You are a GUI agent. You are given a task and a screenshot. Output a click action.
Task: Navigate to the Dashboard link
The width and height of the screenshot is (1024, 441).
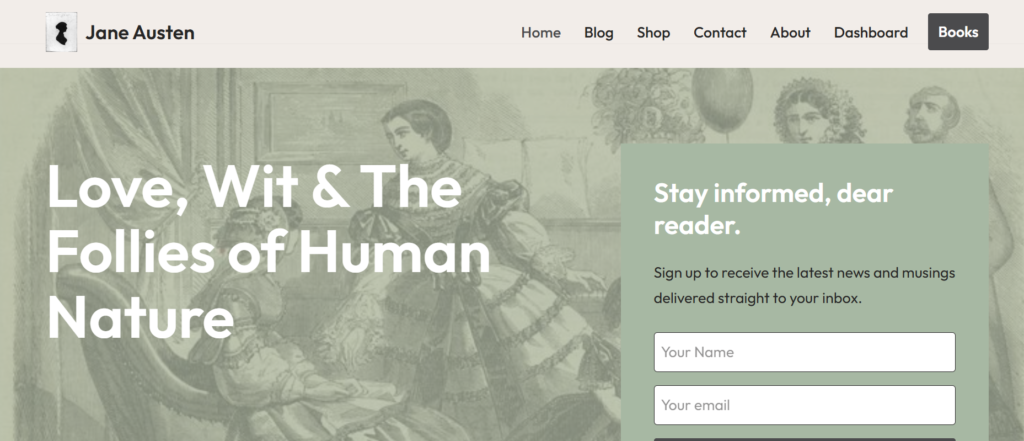pos(871,33)
